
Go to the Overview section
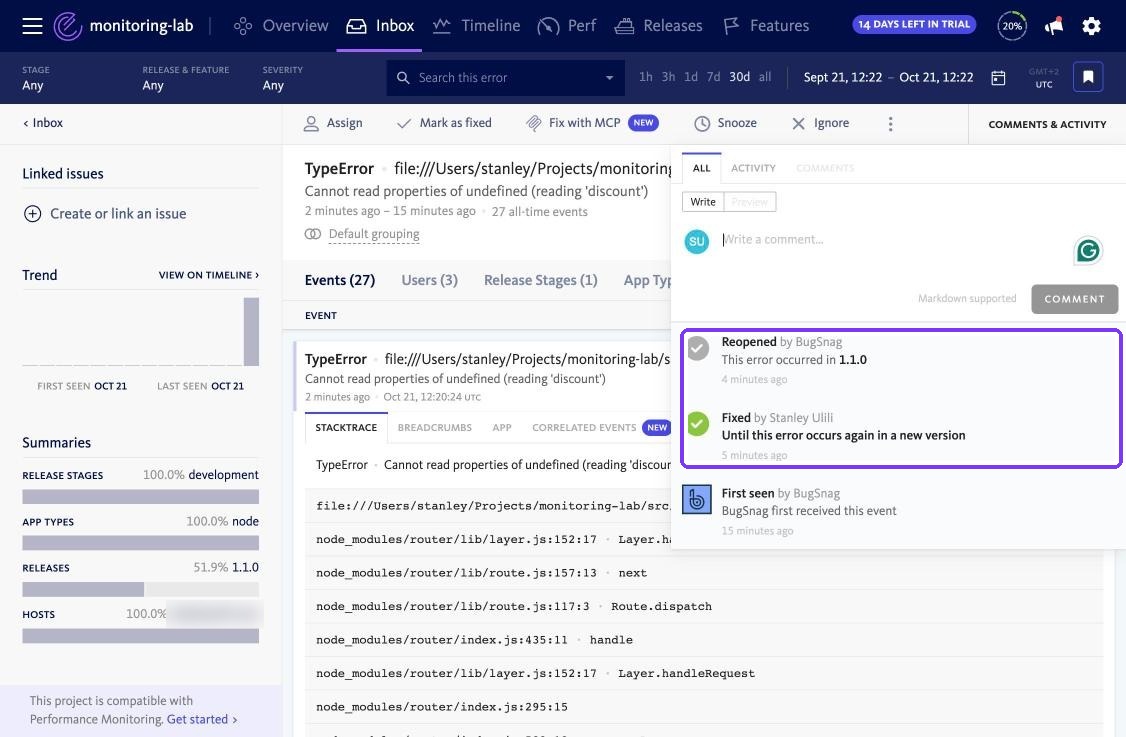[x=281, y=26]
